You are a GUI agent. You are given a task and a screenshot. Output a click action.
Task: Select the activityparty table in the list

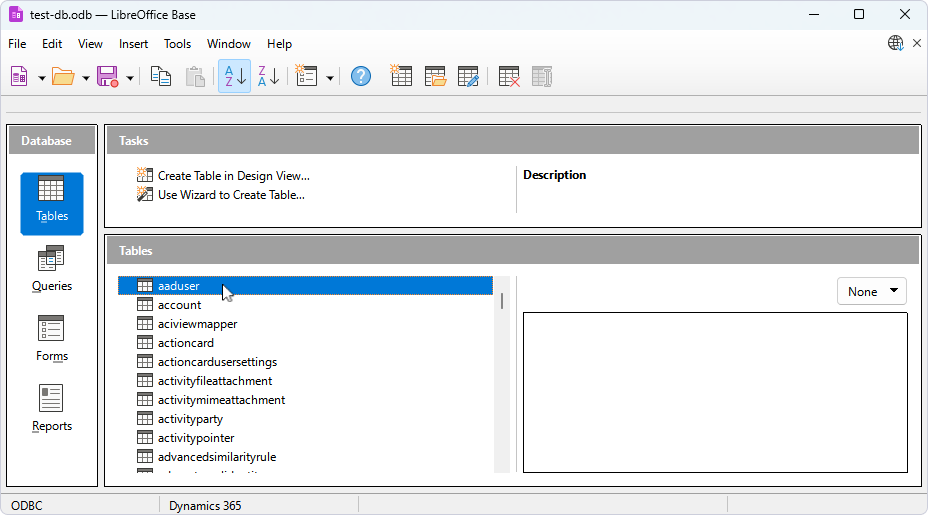(190, 419)
